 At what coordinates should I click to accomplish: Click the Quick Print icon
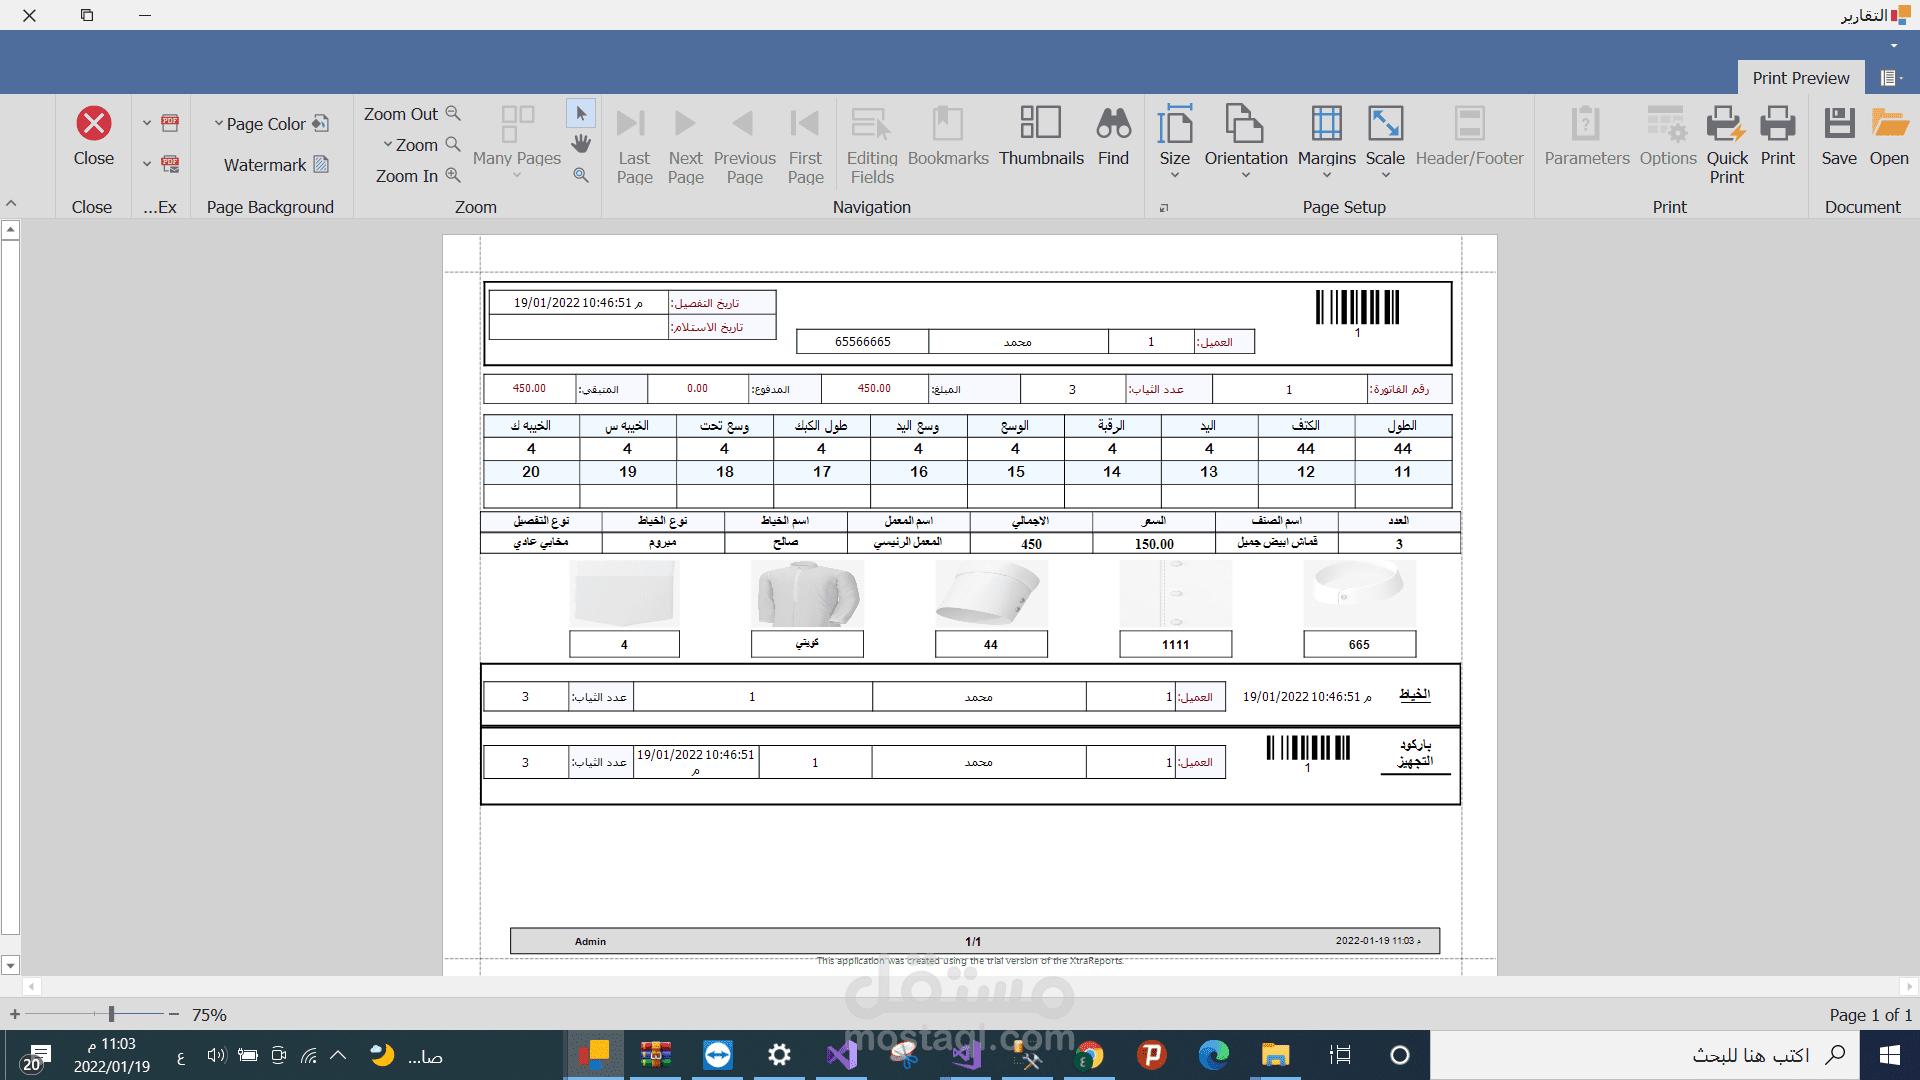point(1726,125)
